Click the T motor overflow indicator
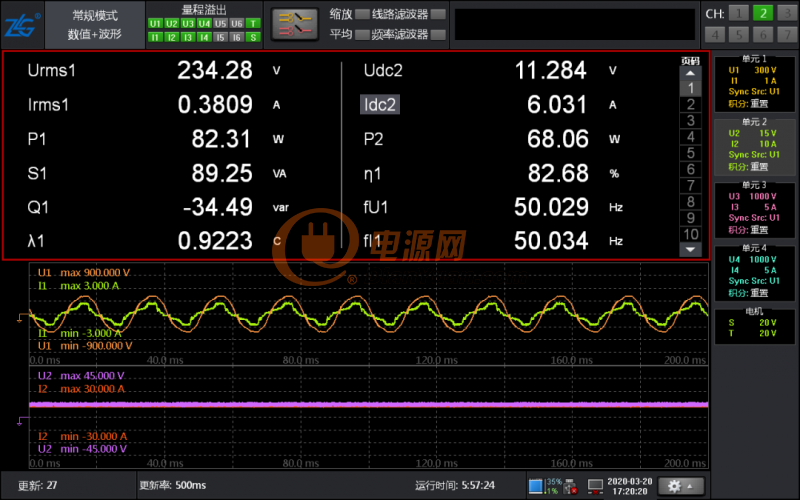The width and height of the screenshot is (800, 500). tap(253, 23)
